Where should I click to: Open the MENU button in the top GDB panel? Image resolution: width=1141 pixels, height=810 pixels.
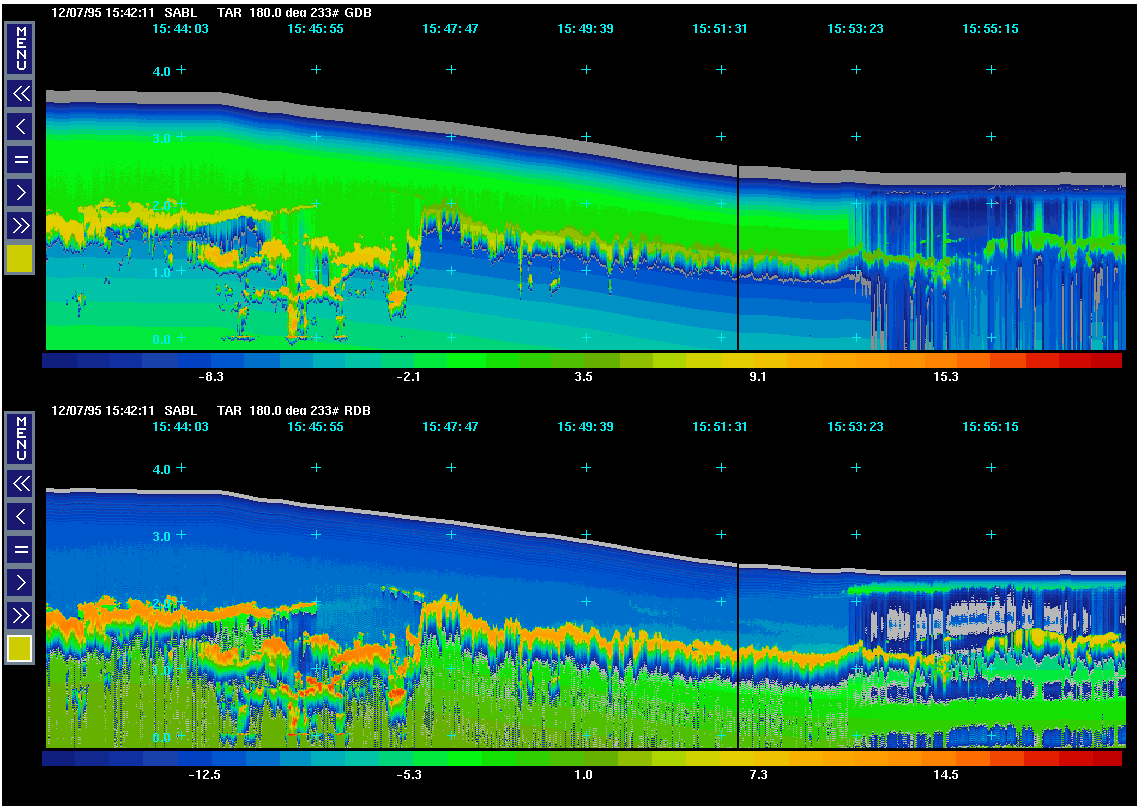pyautogui.click(x=20, y=48)
